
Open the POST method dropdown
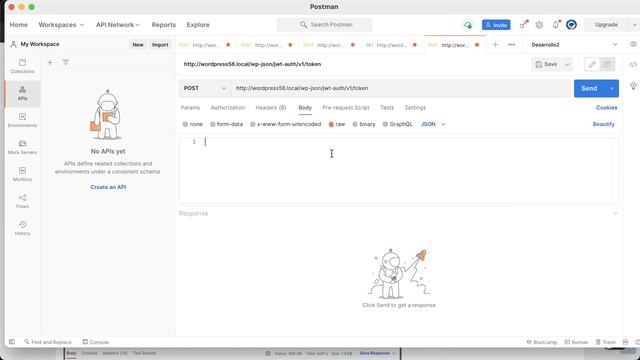coord(205,88)
